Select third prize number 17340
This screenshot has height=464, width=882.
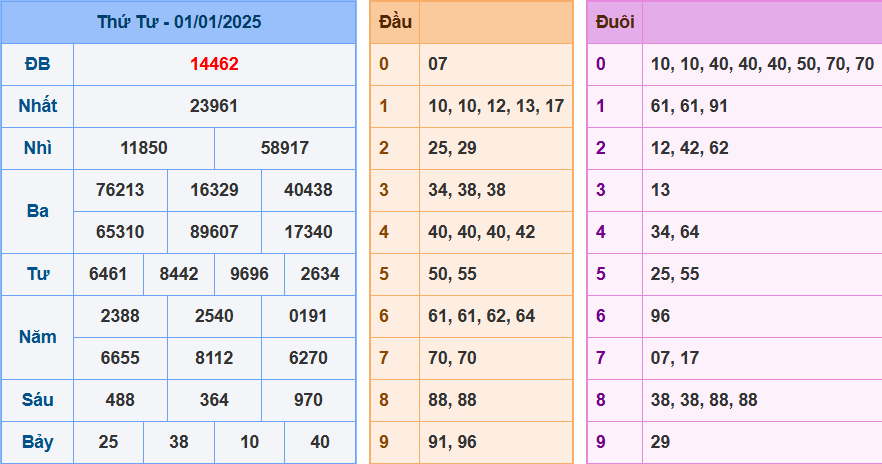pos(308,232)
